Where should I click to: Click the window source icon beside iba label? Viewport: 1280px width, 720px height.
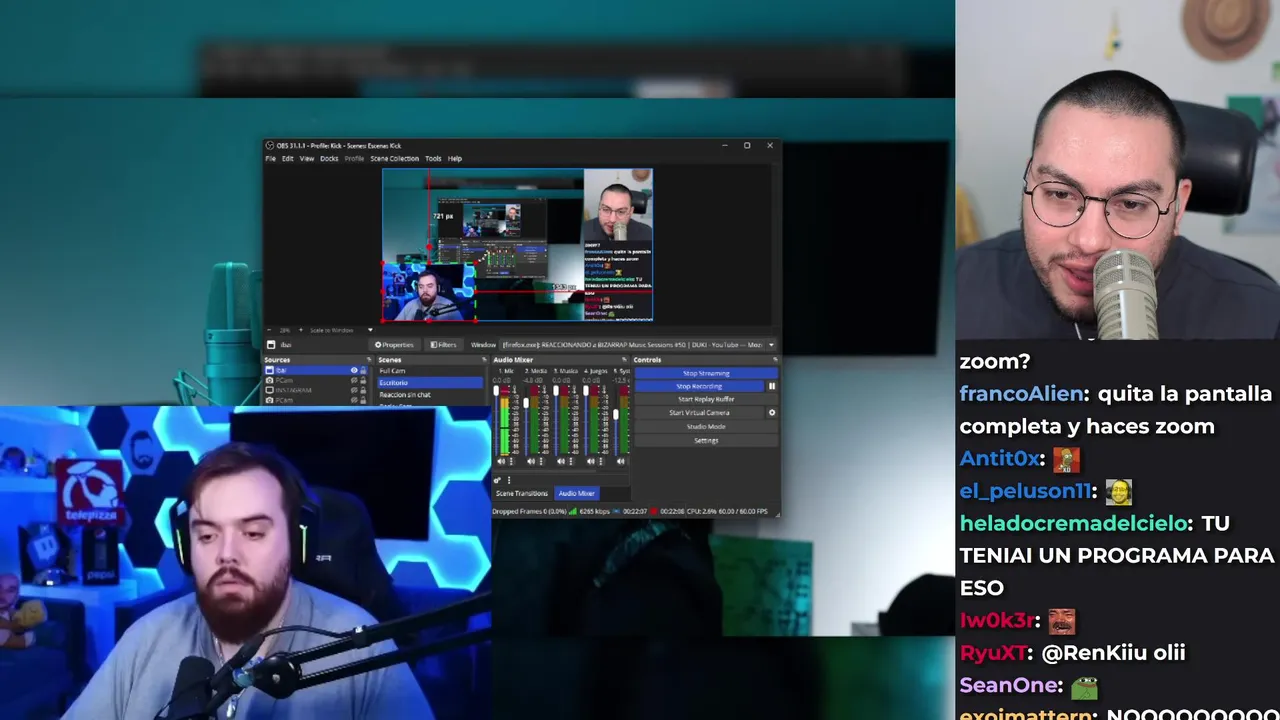click(271, 345)
